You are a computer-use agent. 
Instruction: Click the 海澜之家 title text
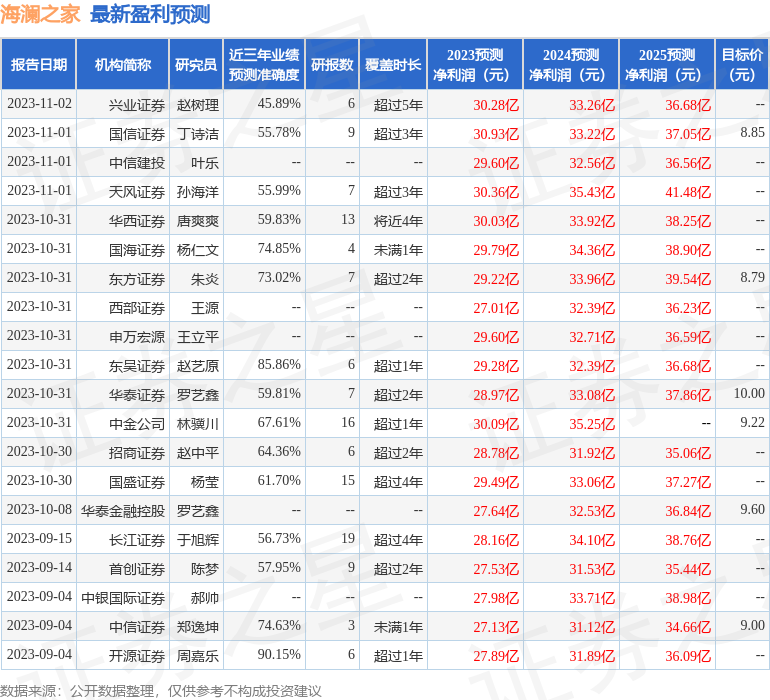point(40,14)
